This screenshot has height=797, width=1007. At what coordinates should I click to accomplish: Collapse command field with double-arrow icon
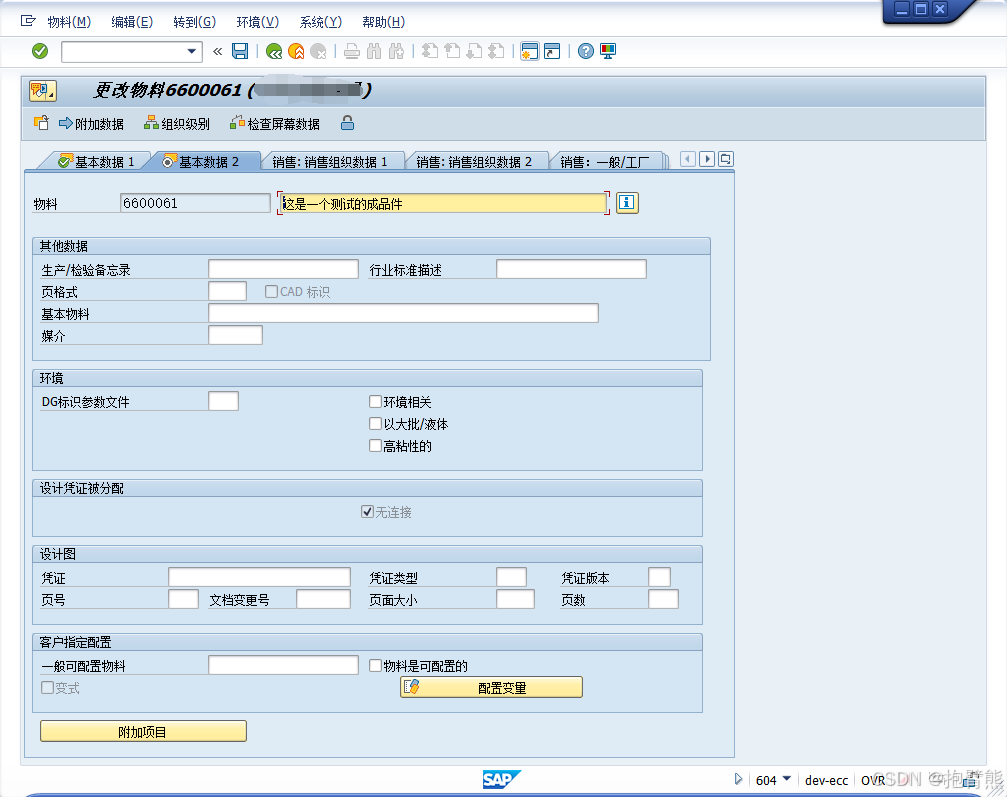(218, 51)
